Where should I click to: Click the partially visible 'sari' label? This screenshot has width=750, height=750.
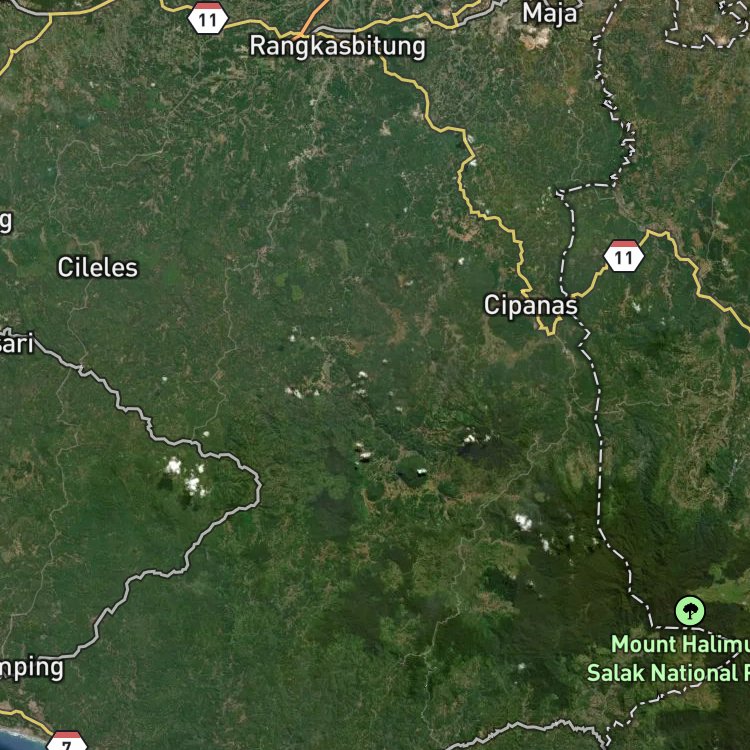point(16,344)
